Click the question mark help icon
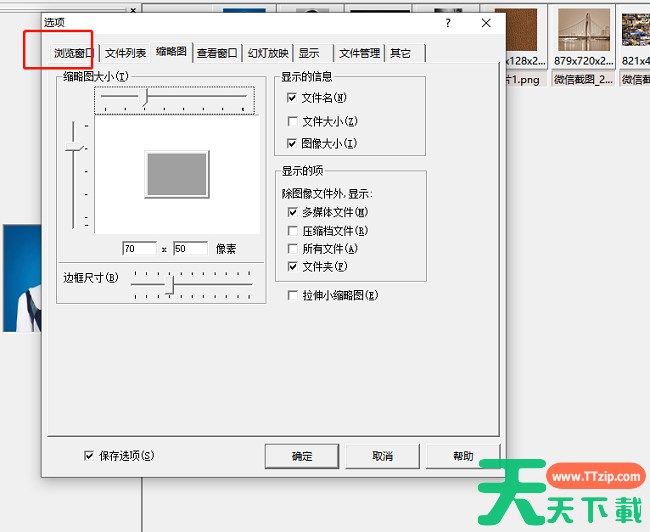This screenshot has height=532, width=650. (x=448, y=23)
